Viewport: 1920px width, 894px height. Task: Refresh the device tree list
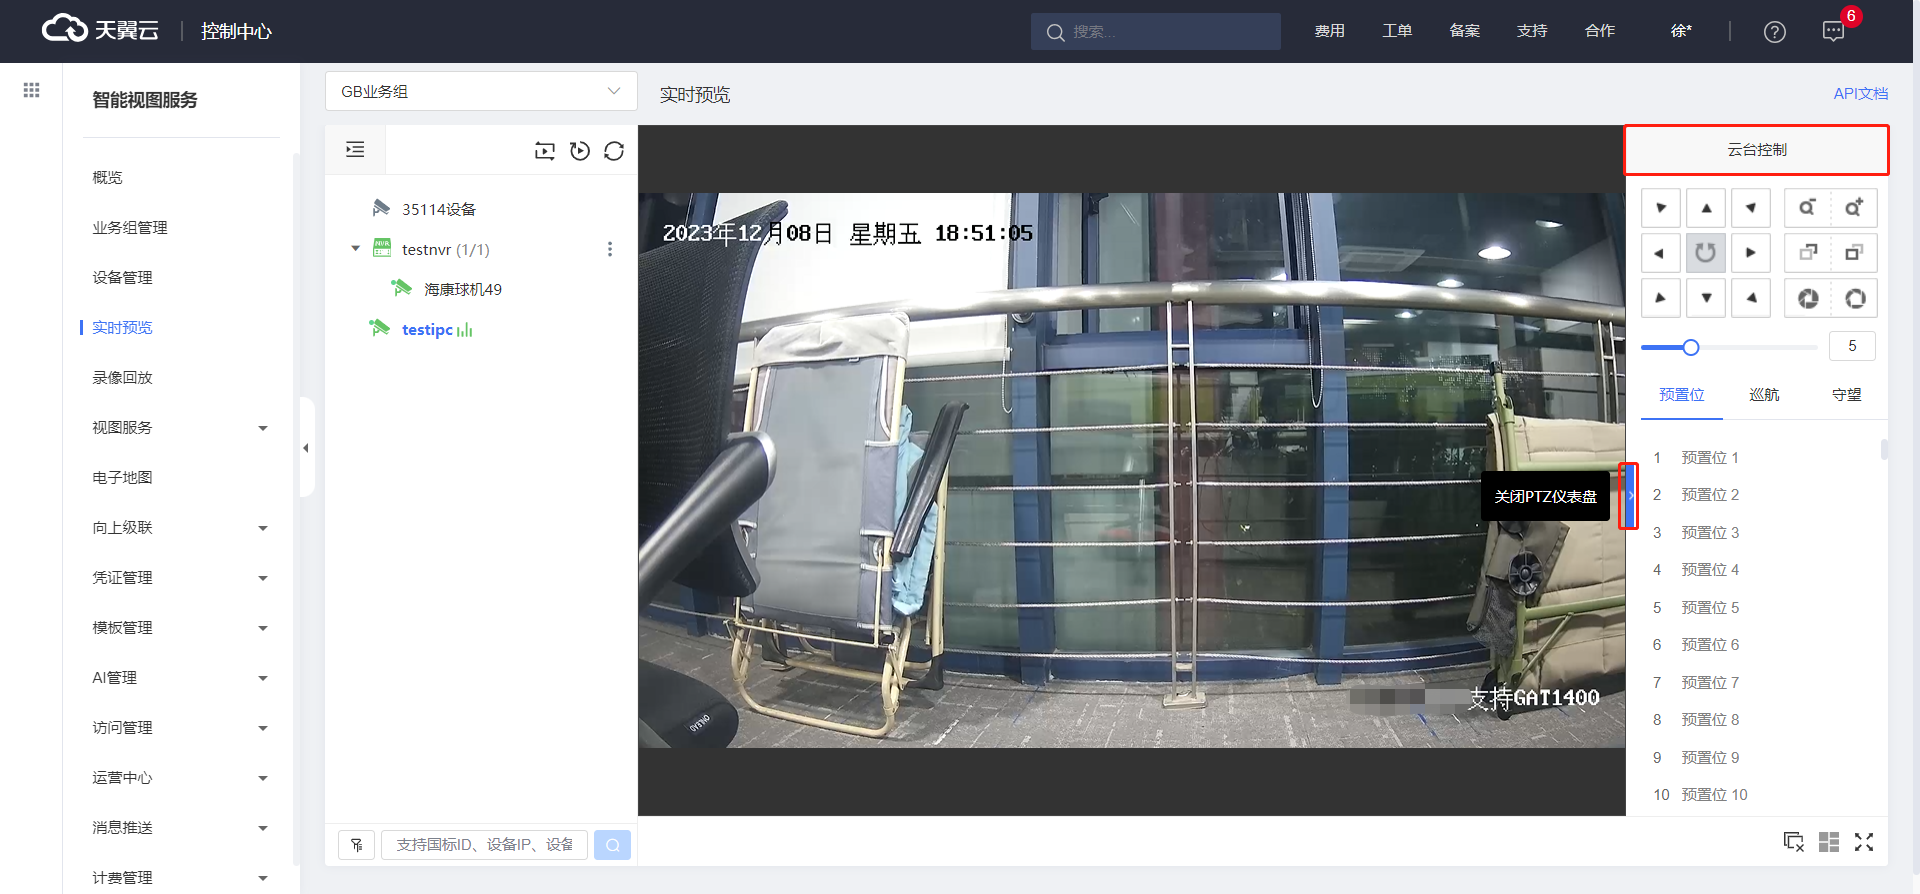(x=614, y=151)
